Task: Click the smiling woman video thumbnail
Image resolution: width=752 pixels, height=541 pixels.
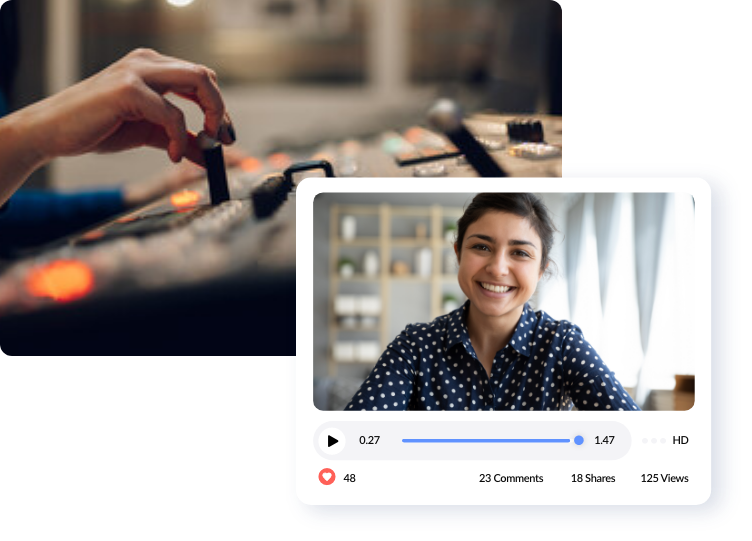Action: pyautogui.click(x=504, y=301)
